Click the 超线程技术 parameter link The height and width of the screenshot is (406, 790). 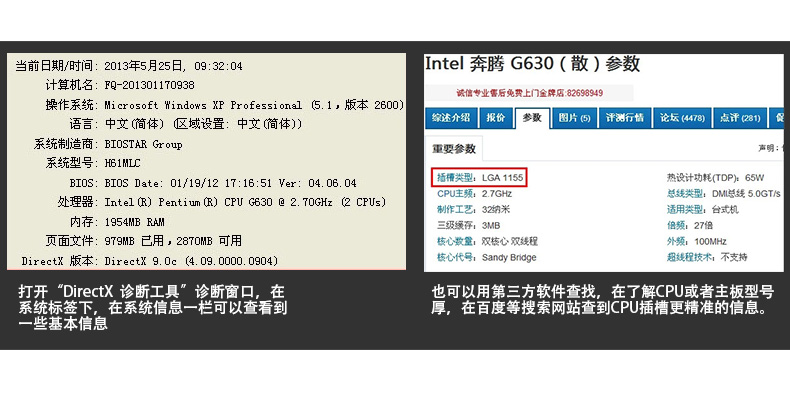690,257
